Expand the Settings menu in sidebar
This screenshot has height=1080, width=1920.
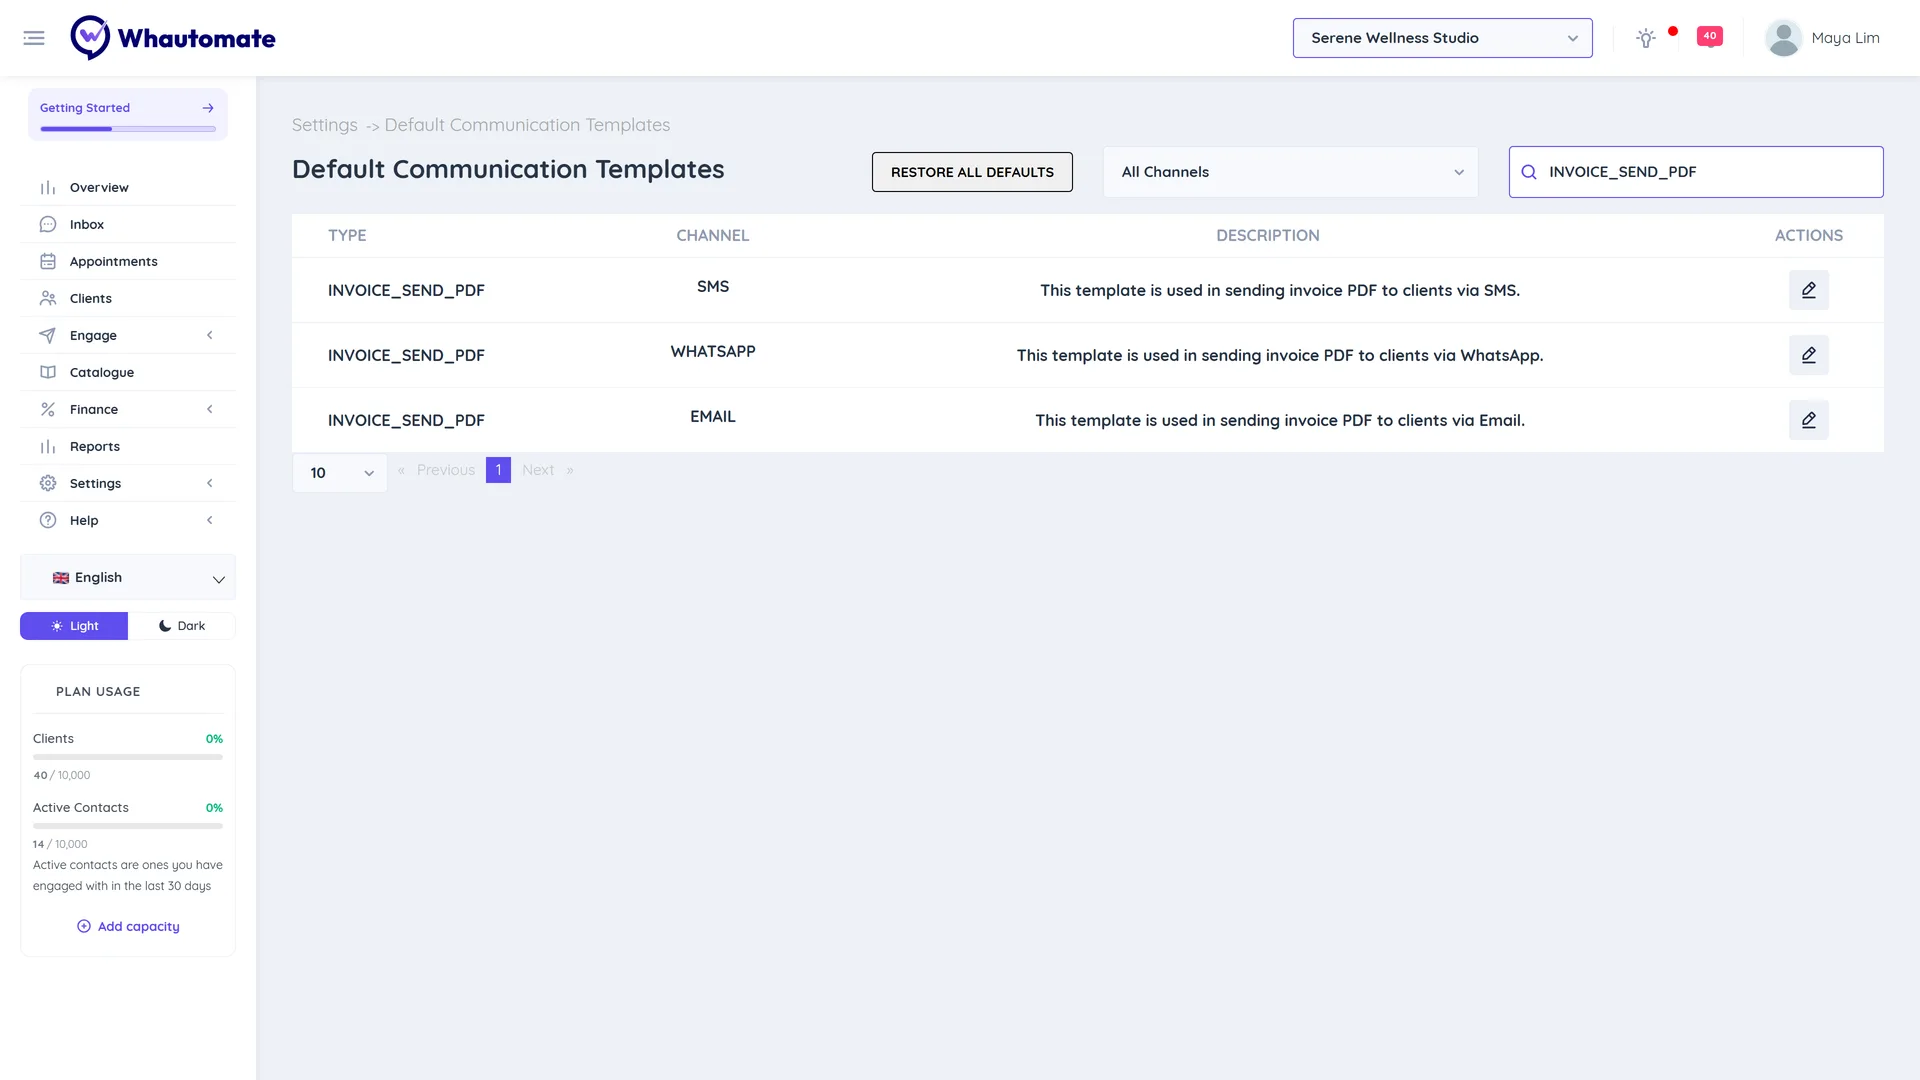128,484
